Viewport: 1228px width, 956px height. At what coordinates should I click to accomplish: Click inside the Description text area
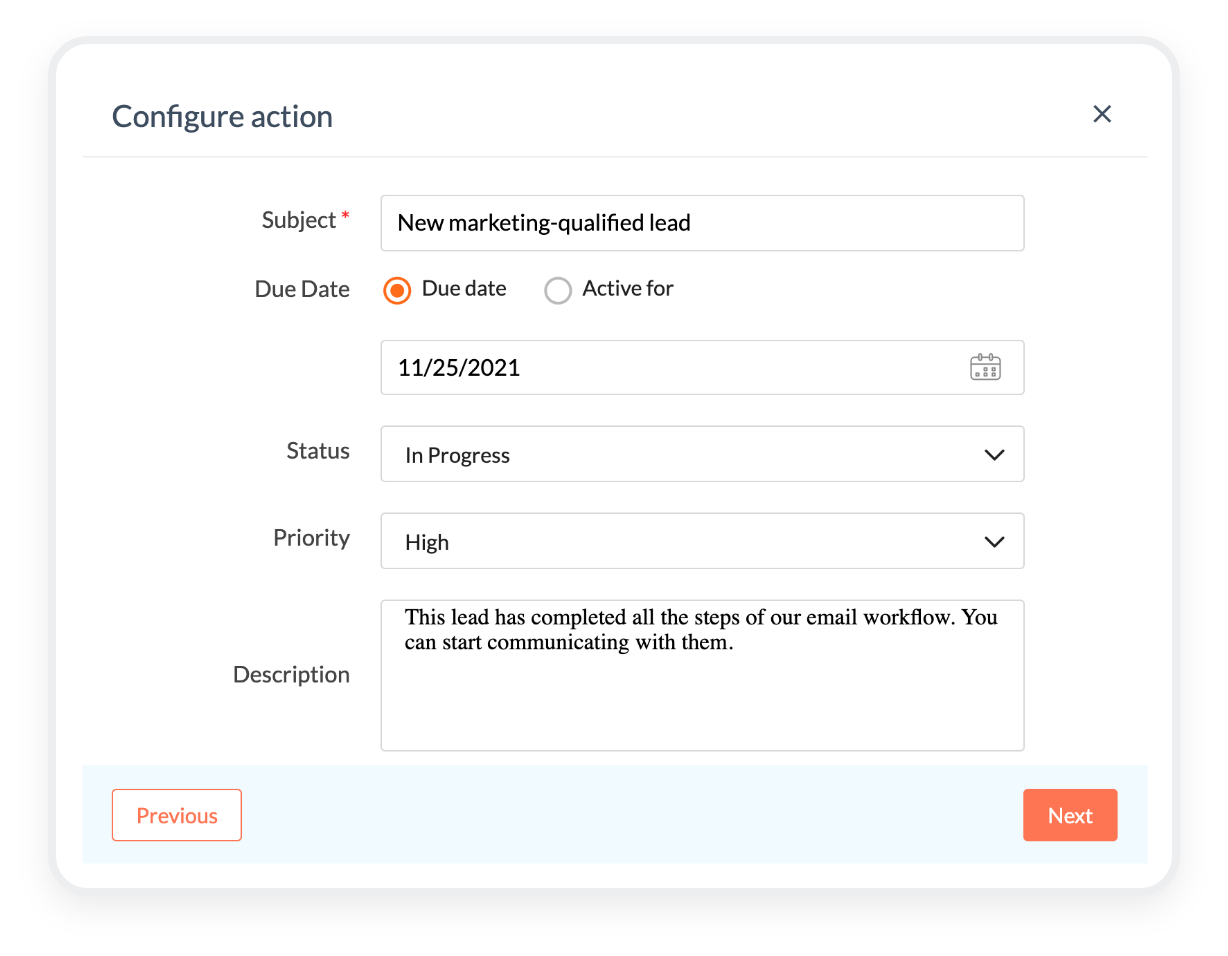coord(702,675)
